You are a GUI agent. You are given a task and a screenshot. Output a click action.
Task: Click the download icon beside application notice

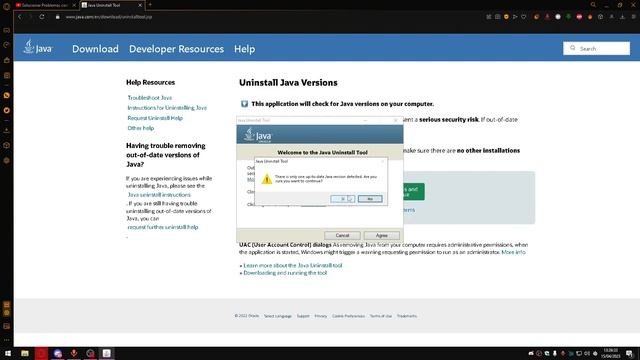244,104
